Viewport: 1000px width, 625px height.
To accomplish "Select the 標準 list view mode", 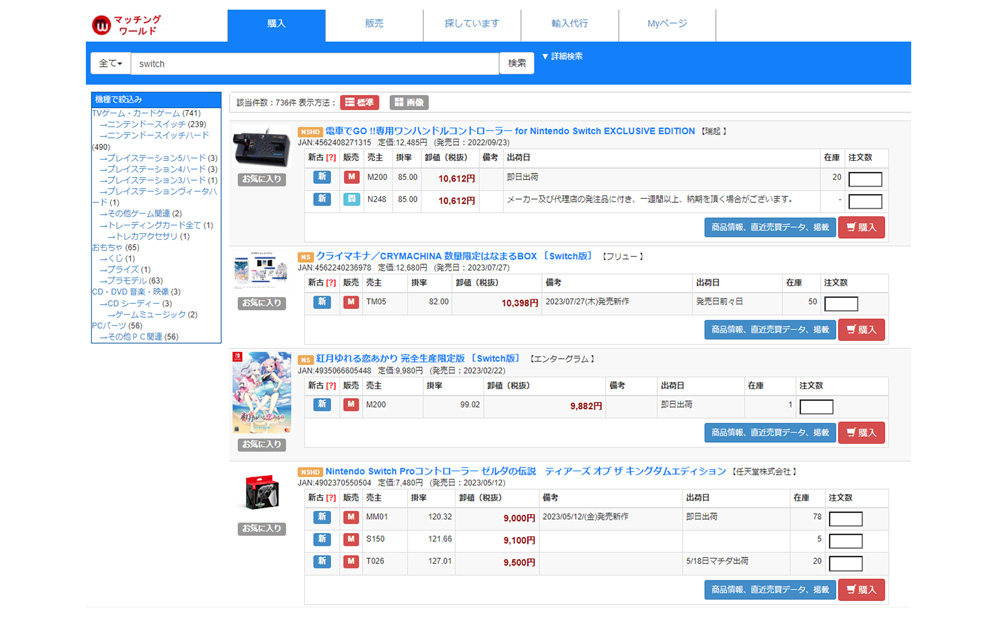I will (360, 102).
